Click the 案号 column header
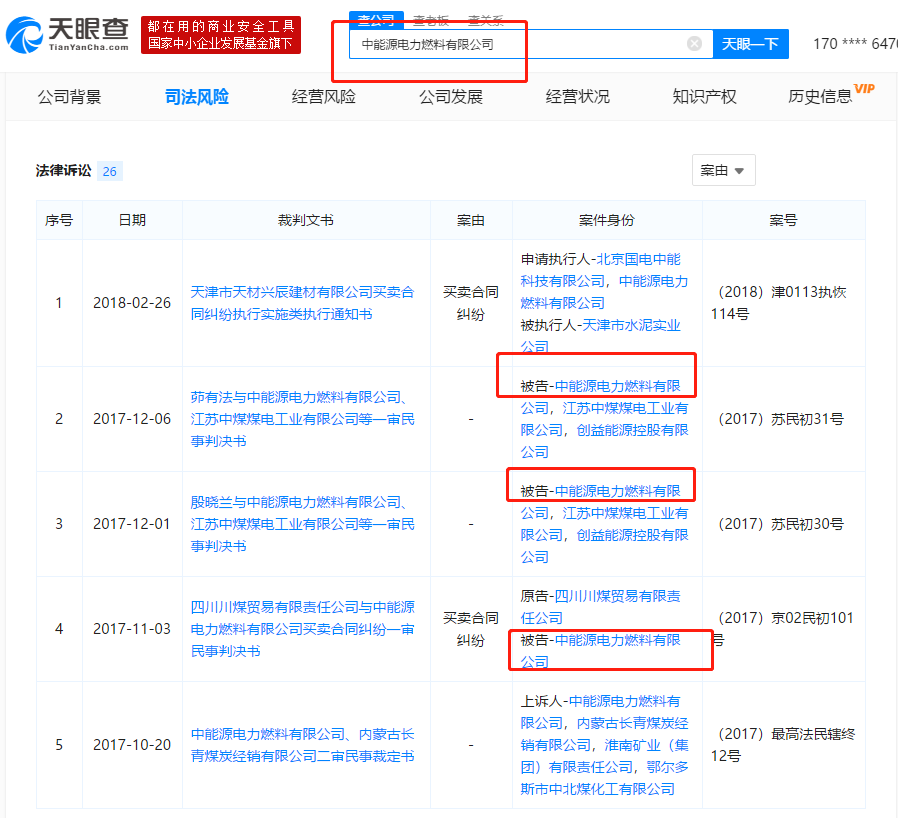 pyautogui.click(x=783, y=221)
